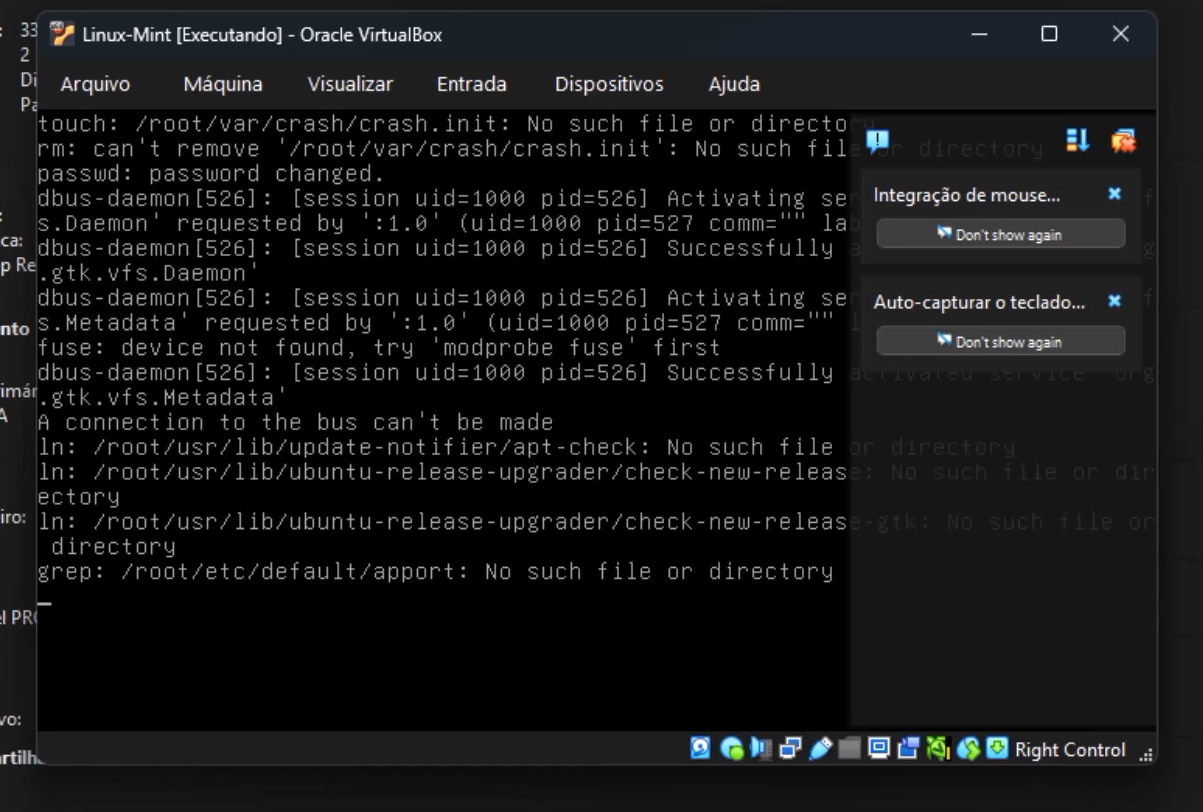The width and height of the screenshot is (1203, 812).
Task: Click the window resize grip in status bar
Action: (1146, 756)
